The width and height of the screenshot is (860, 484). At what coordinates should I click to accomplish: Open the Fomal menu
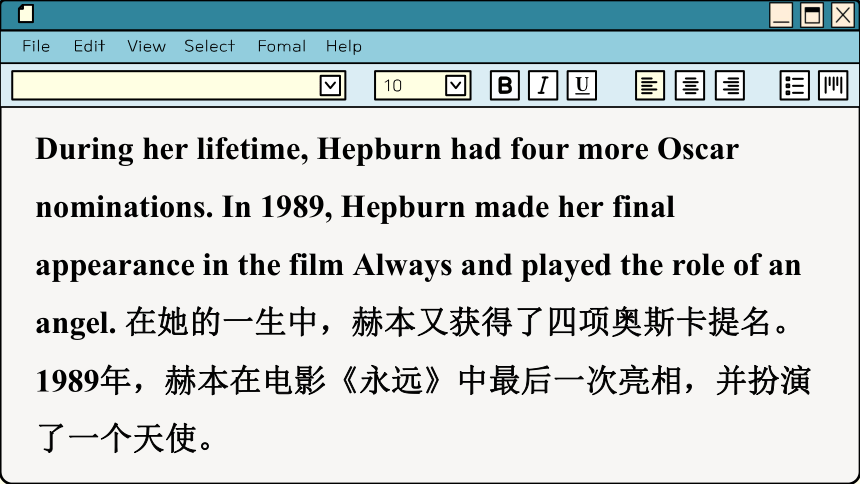tap(282, 46)
